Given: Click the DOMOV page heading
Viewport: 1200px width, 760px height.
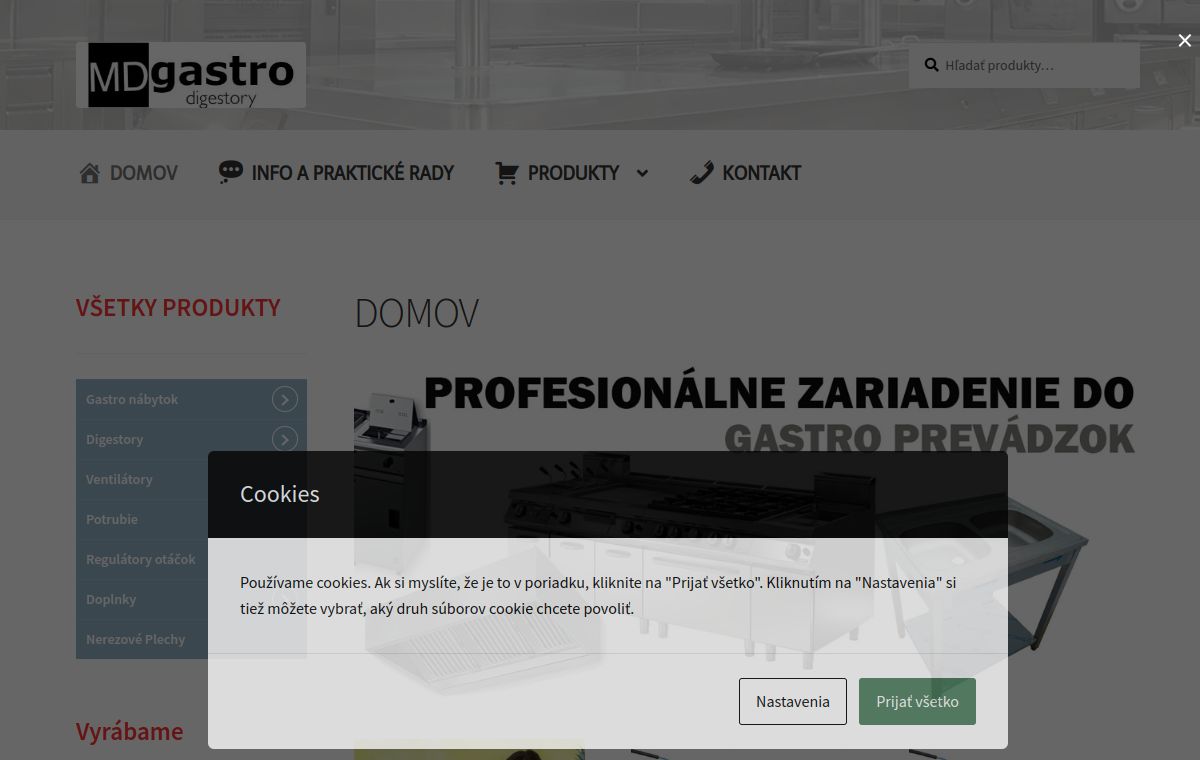Looking at the screenshot, I should tap(417, 313).
